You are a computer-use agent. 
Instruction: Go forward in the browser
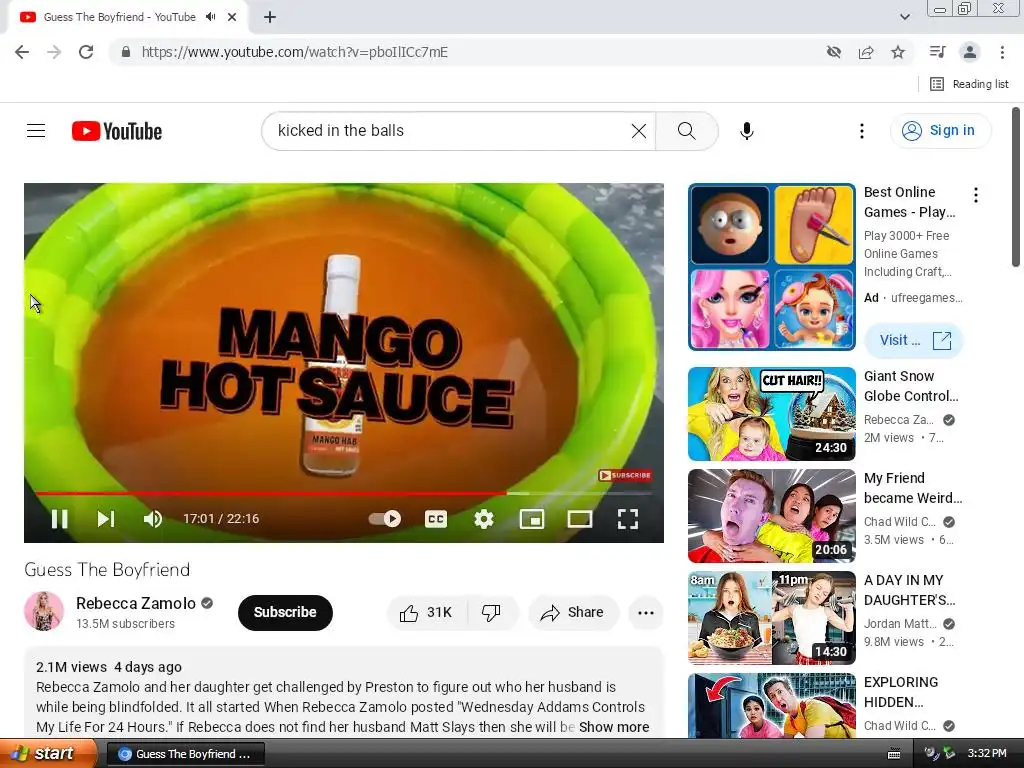click(x=54, y=52)
